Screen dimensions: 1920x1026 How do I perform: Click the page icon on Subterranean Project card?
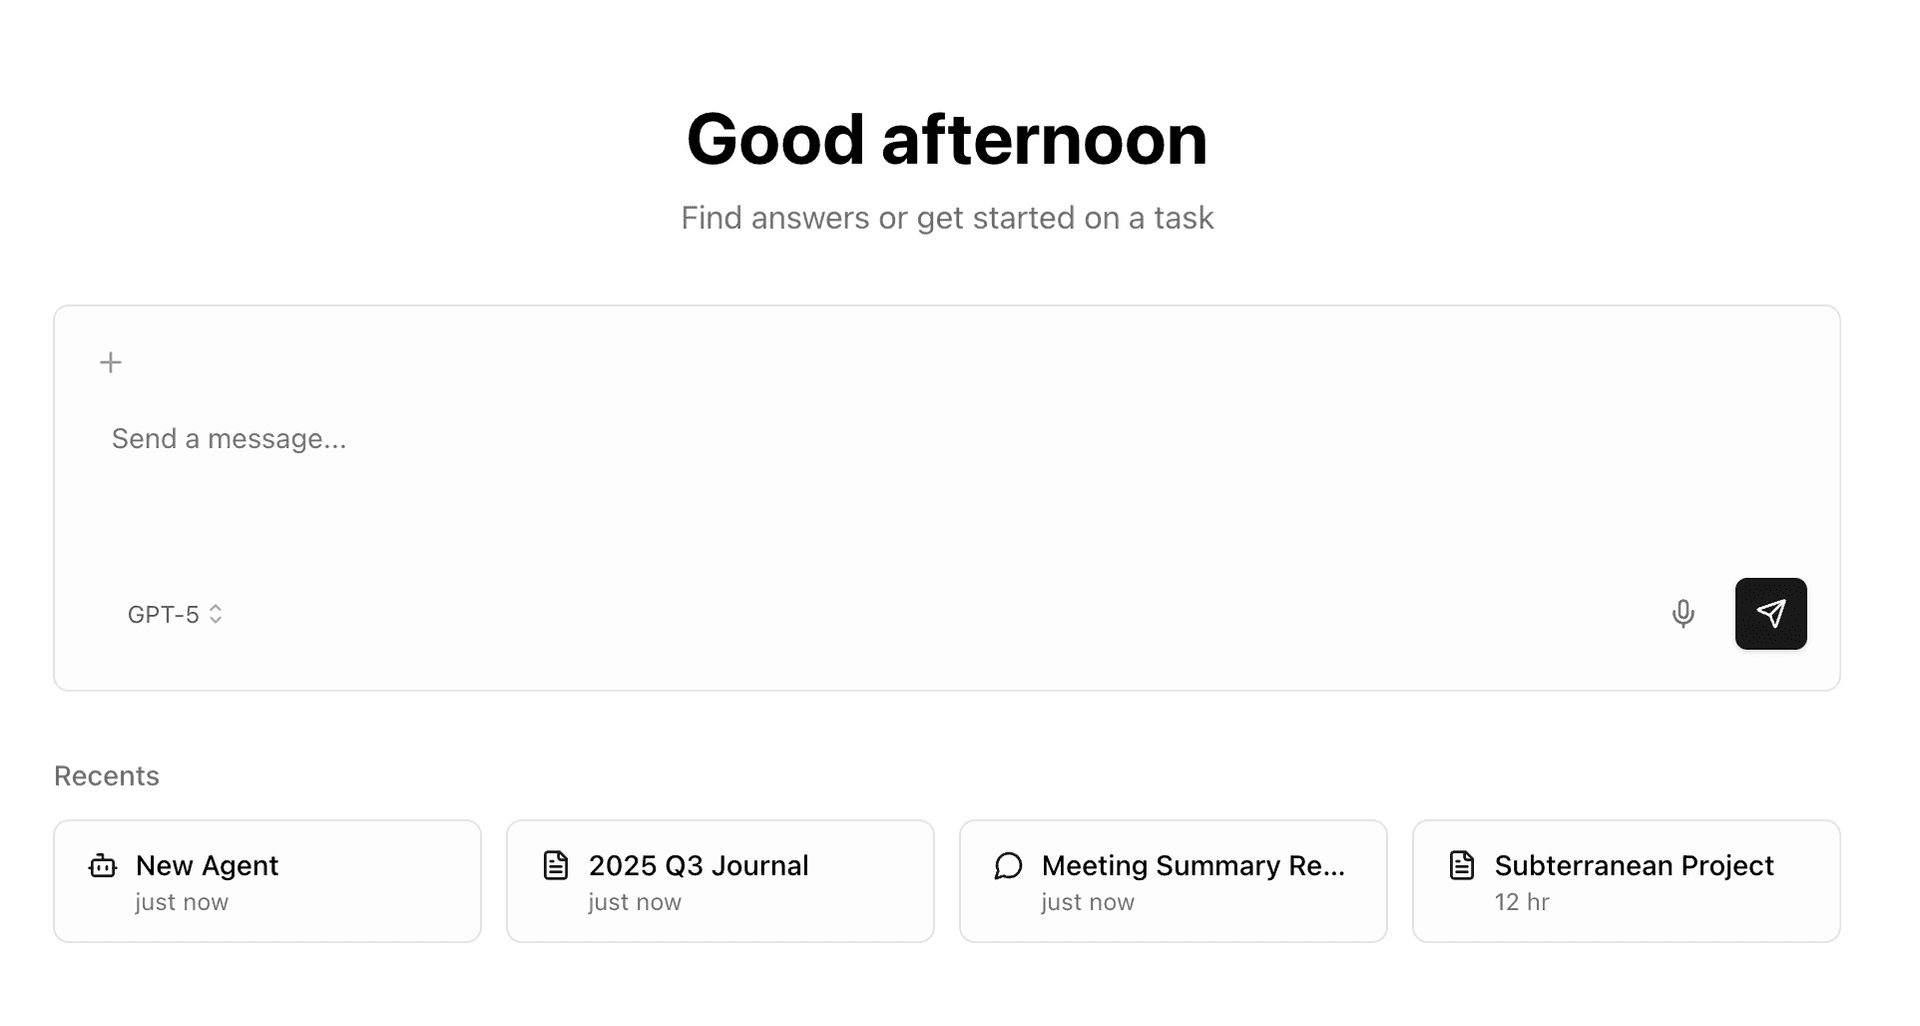coord(1461,865)
